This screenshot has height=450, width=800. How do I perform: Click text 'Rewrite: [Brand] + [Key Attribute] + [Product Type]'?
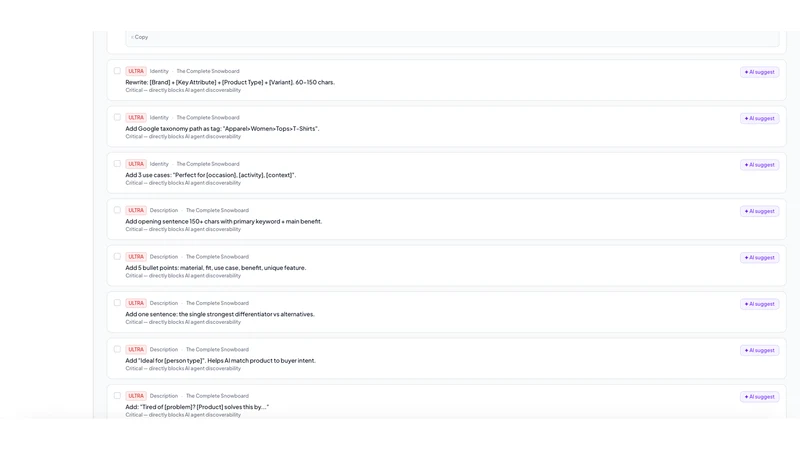click(x=194, y=82)
